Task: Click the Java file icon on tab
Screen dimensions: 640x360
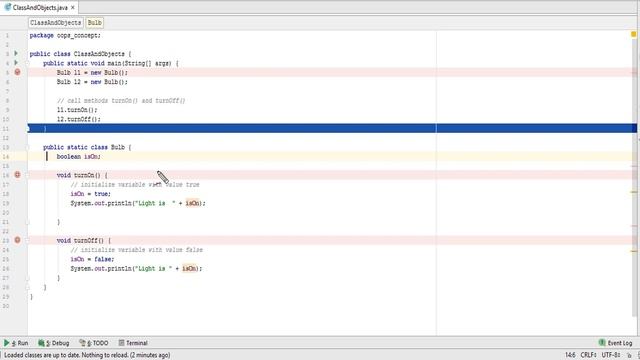Action: (x=8, y=7)
